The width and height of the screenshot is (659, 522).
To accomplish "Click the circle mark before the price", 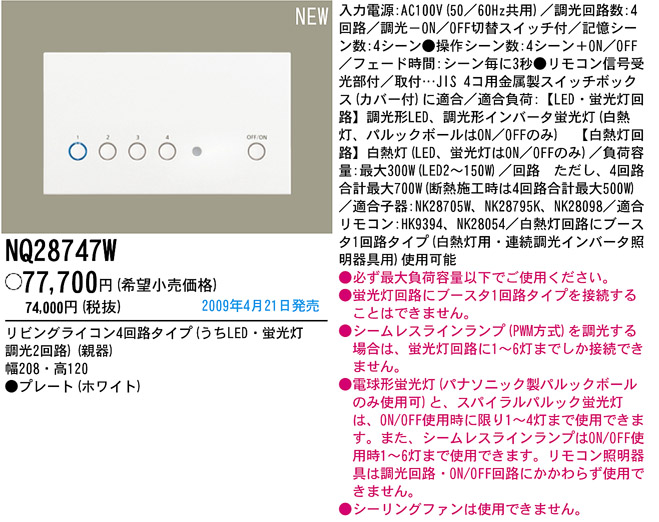I will click(x=13, y=280).
